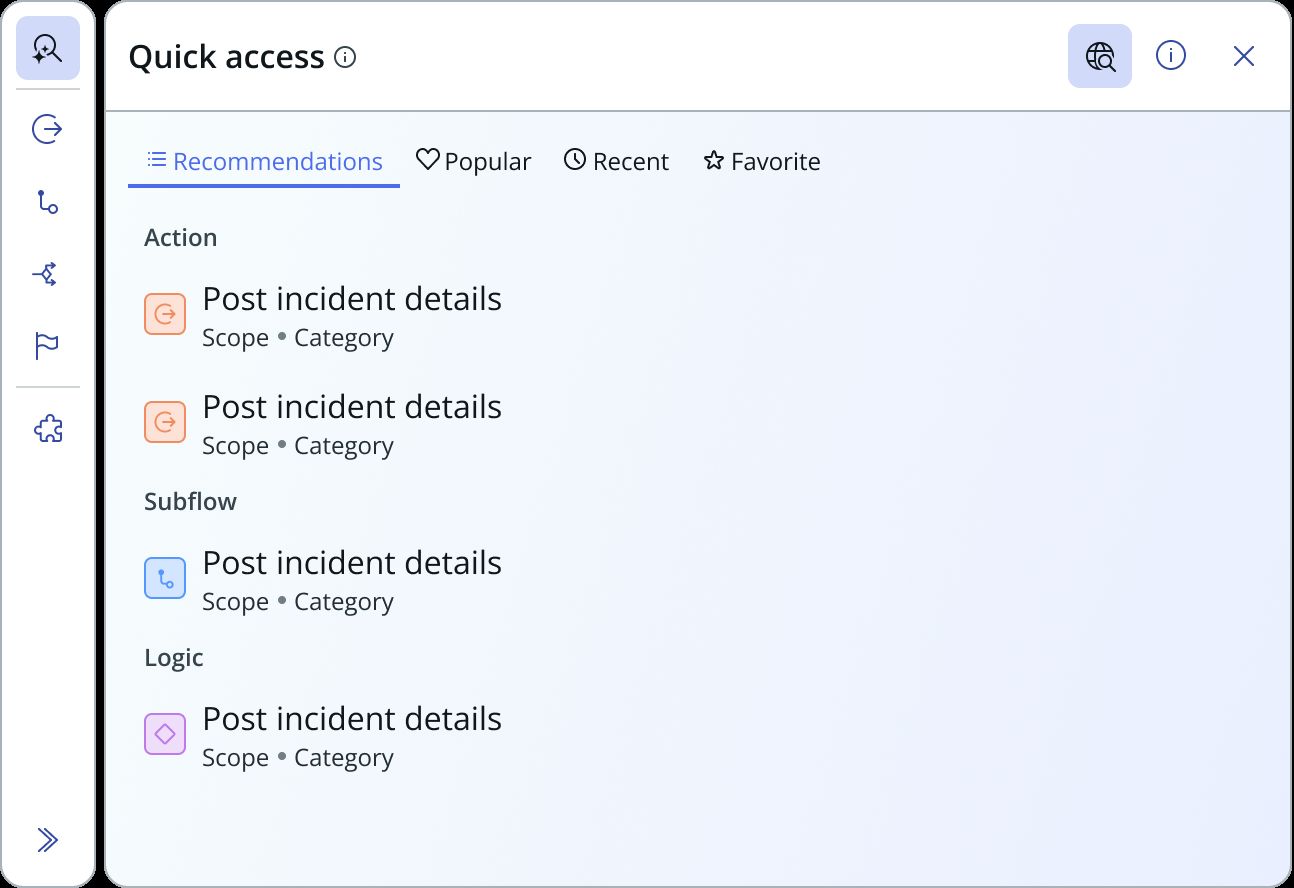Switch to the Popular tab
Screen dimensions: 1294x888
[473, 162]
